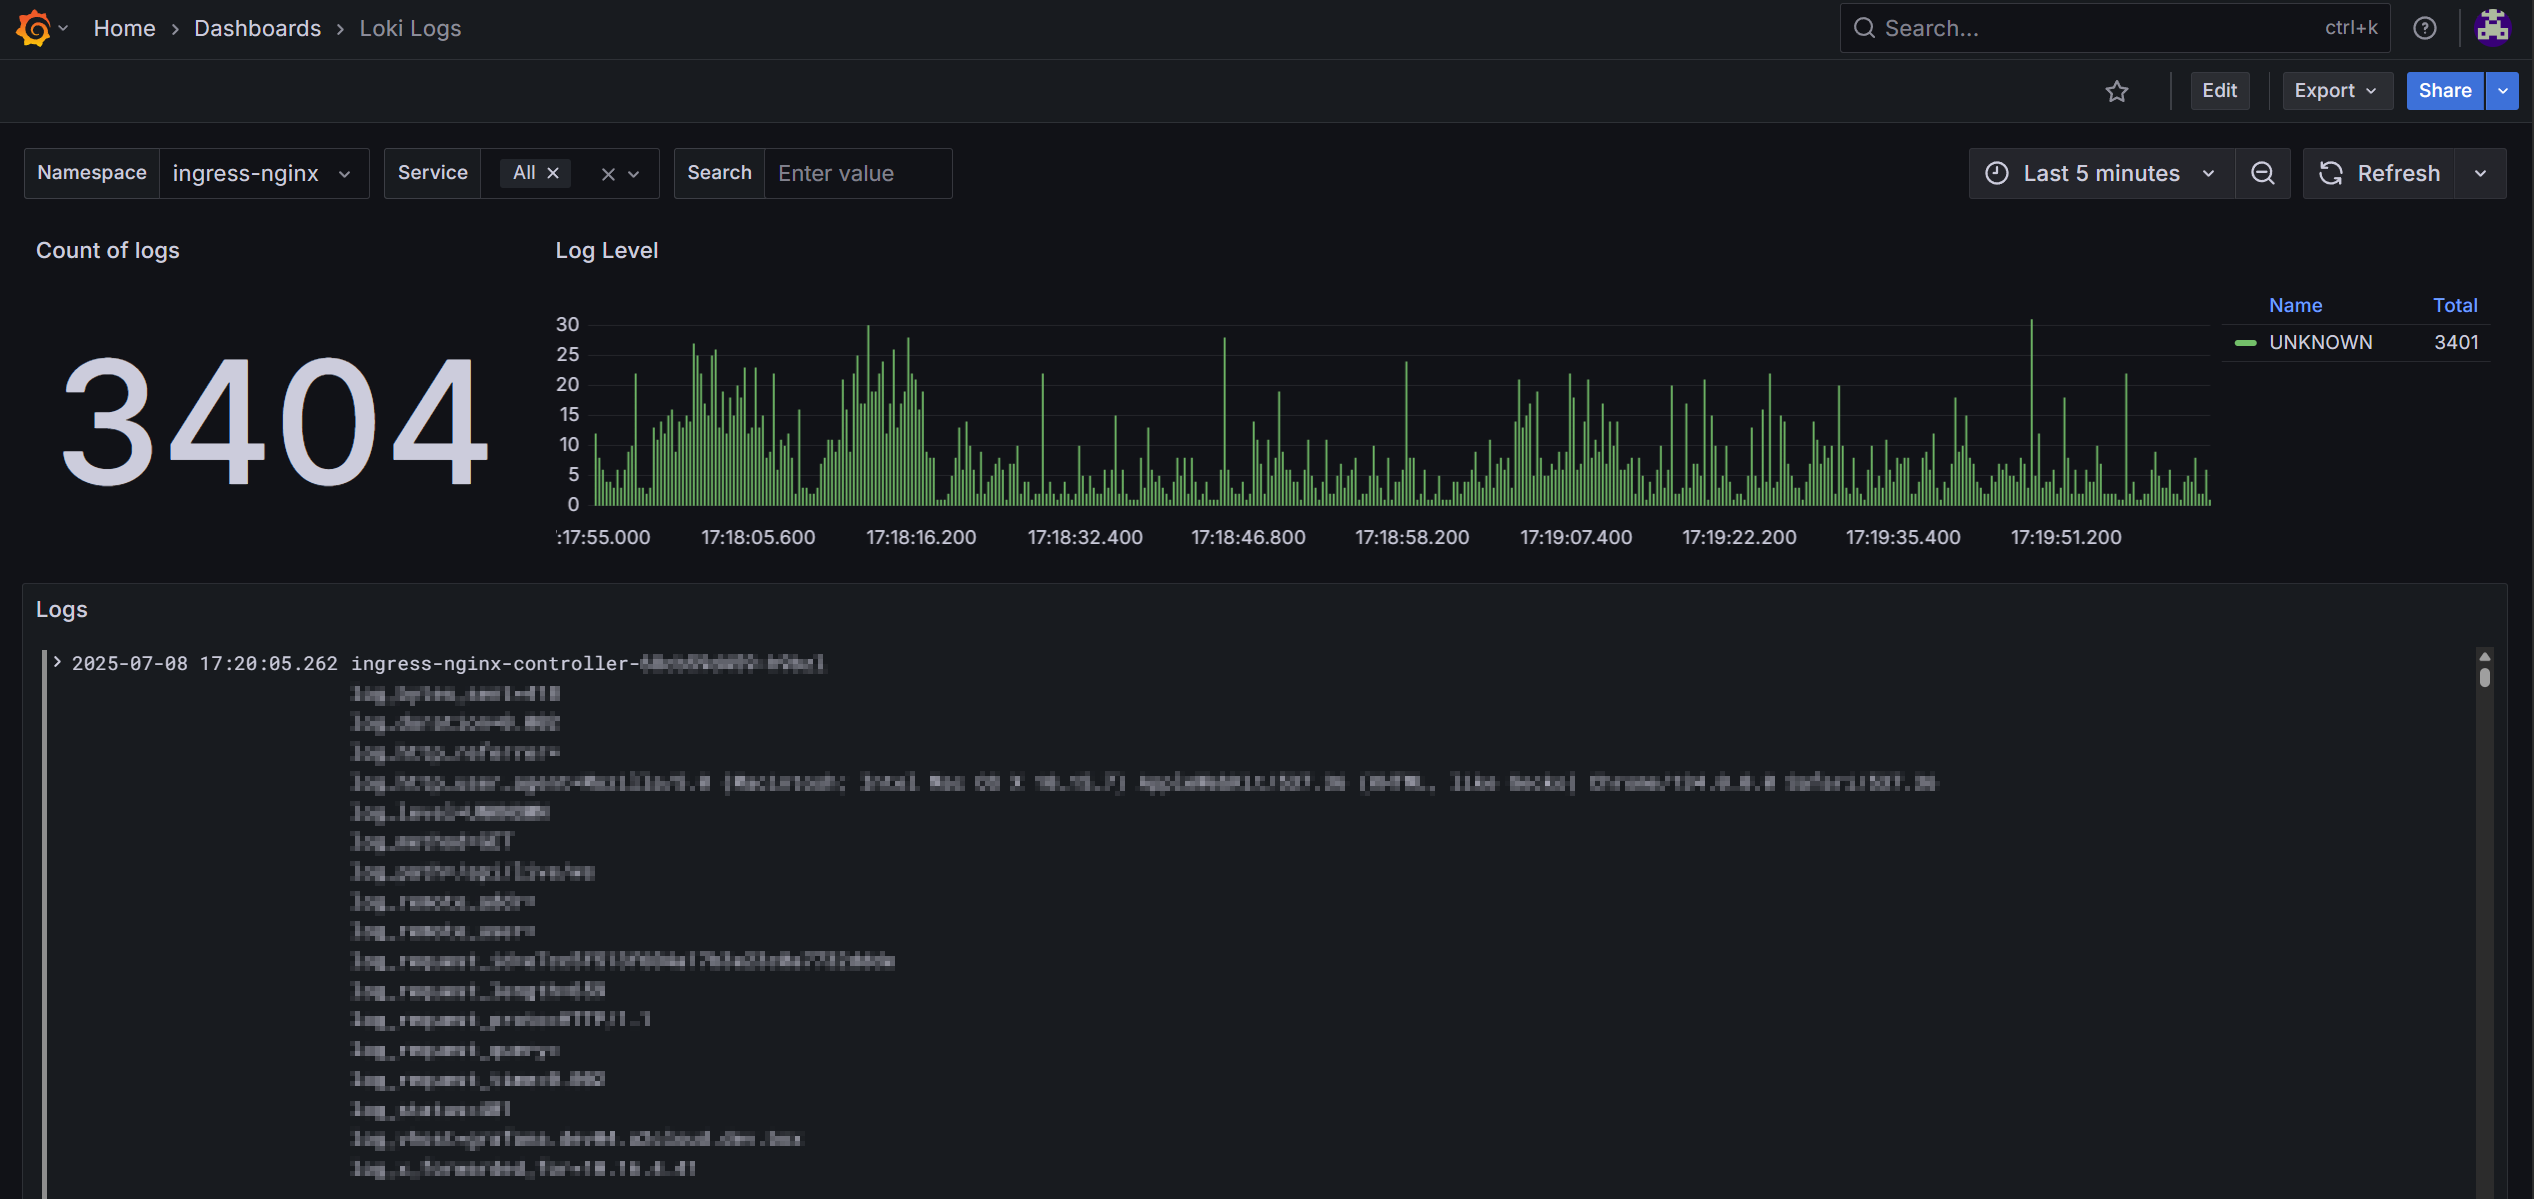
Task: Click the Edit dashboard button
Action: (x=2219, y=91)
